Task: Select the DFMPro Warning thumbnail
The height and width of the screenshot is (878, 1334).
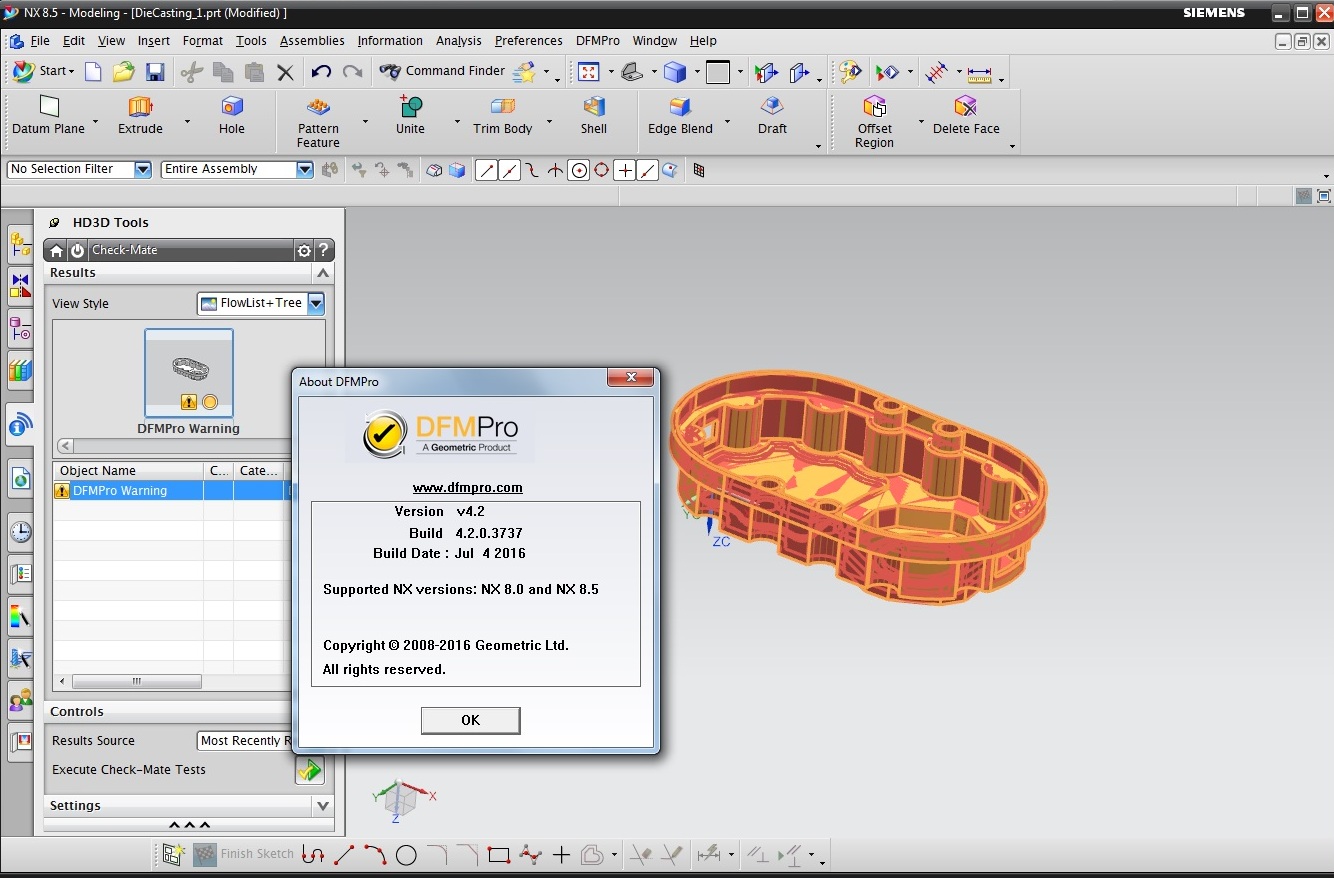Action: click(189, 373)
